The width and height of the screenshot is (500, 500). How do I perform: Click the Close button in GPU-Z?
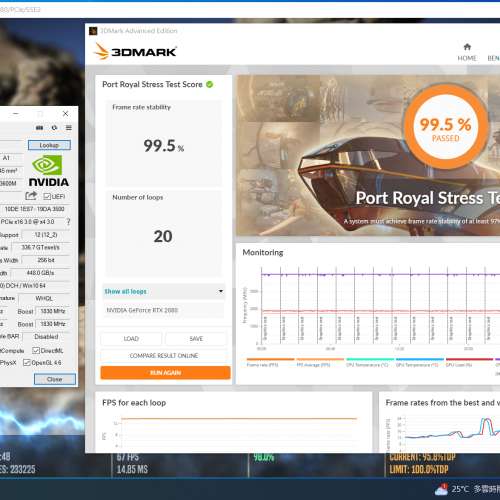(55, 379)
